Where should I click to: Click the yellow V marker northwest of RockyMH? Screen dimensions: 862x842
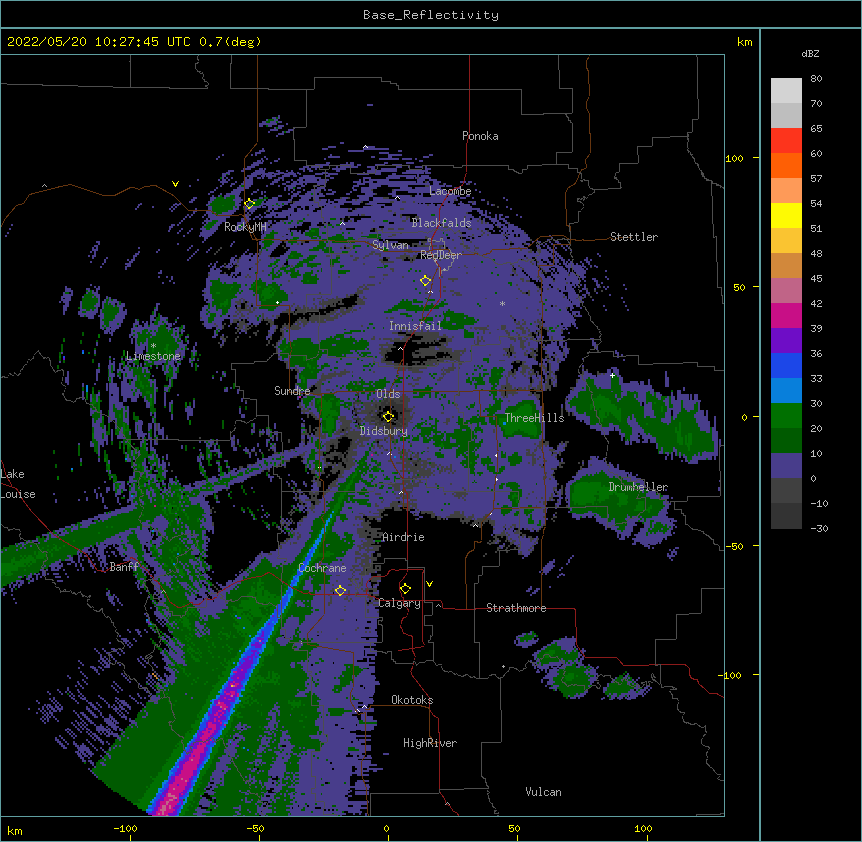[x=175, y=184]
